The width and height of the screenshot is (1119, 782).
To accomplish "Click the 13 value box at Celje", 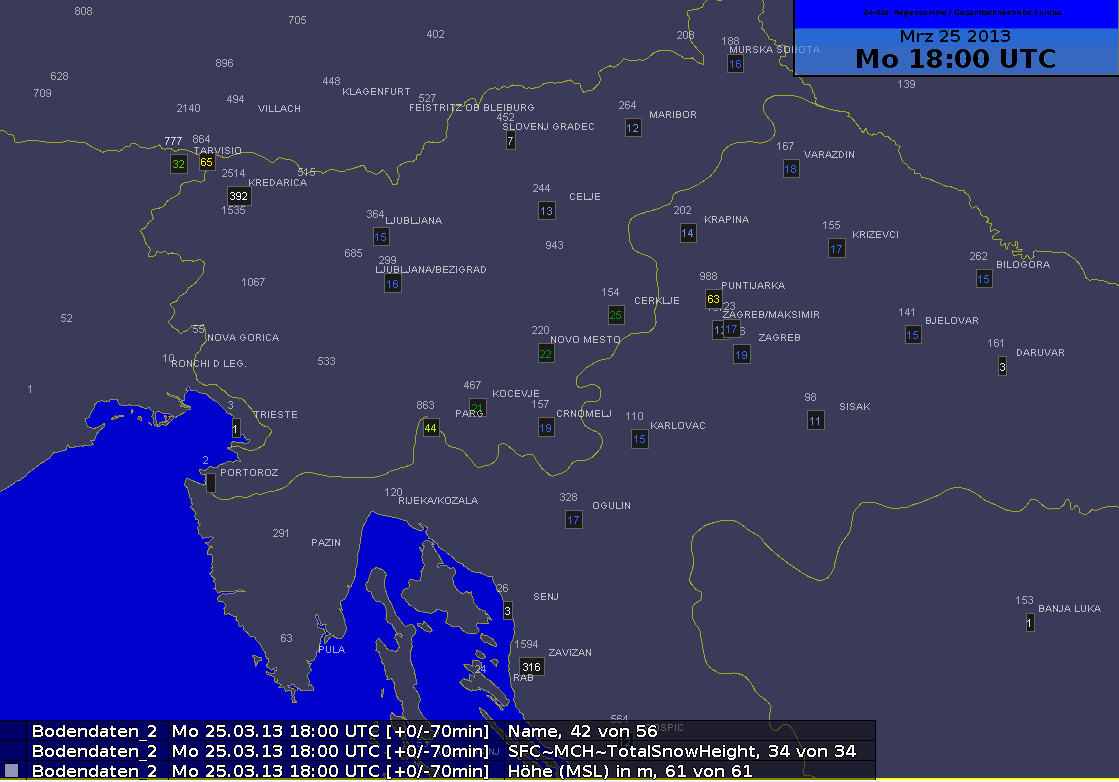I will click(547, 210).
